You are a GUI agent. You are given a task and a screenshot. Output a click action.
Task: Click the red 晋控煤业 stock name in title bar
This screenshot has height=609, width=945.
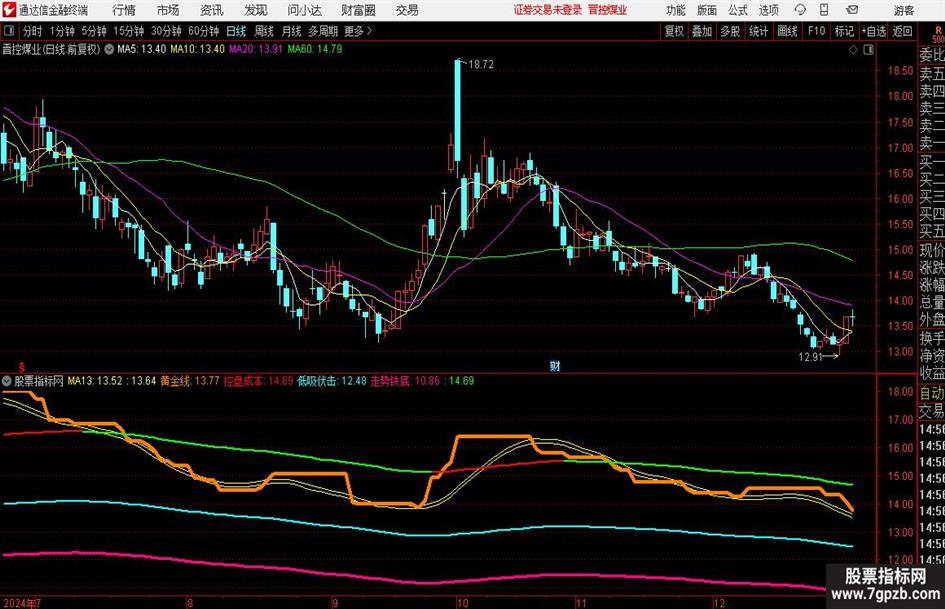(608, 10)
